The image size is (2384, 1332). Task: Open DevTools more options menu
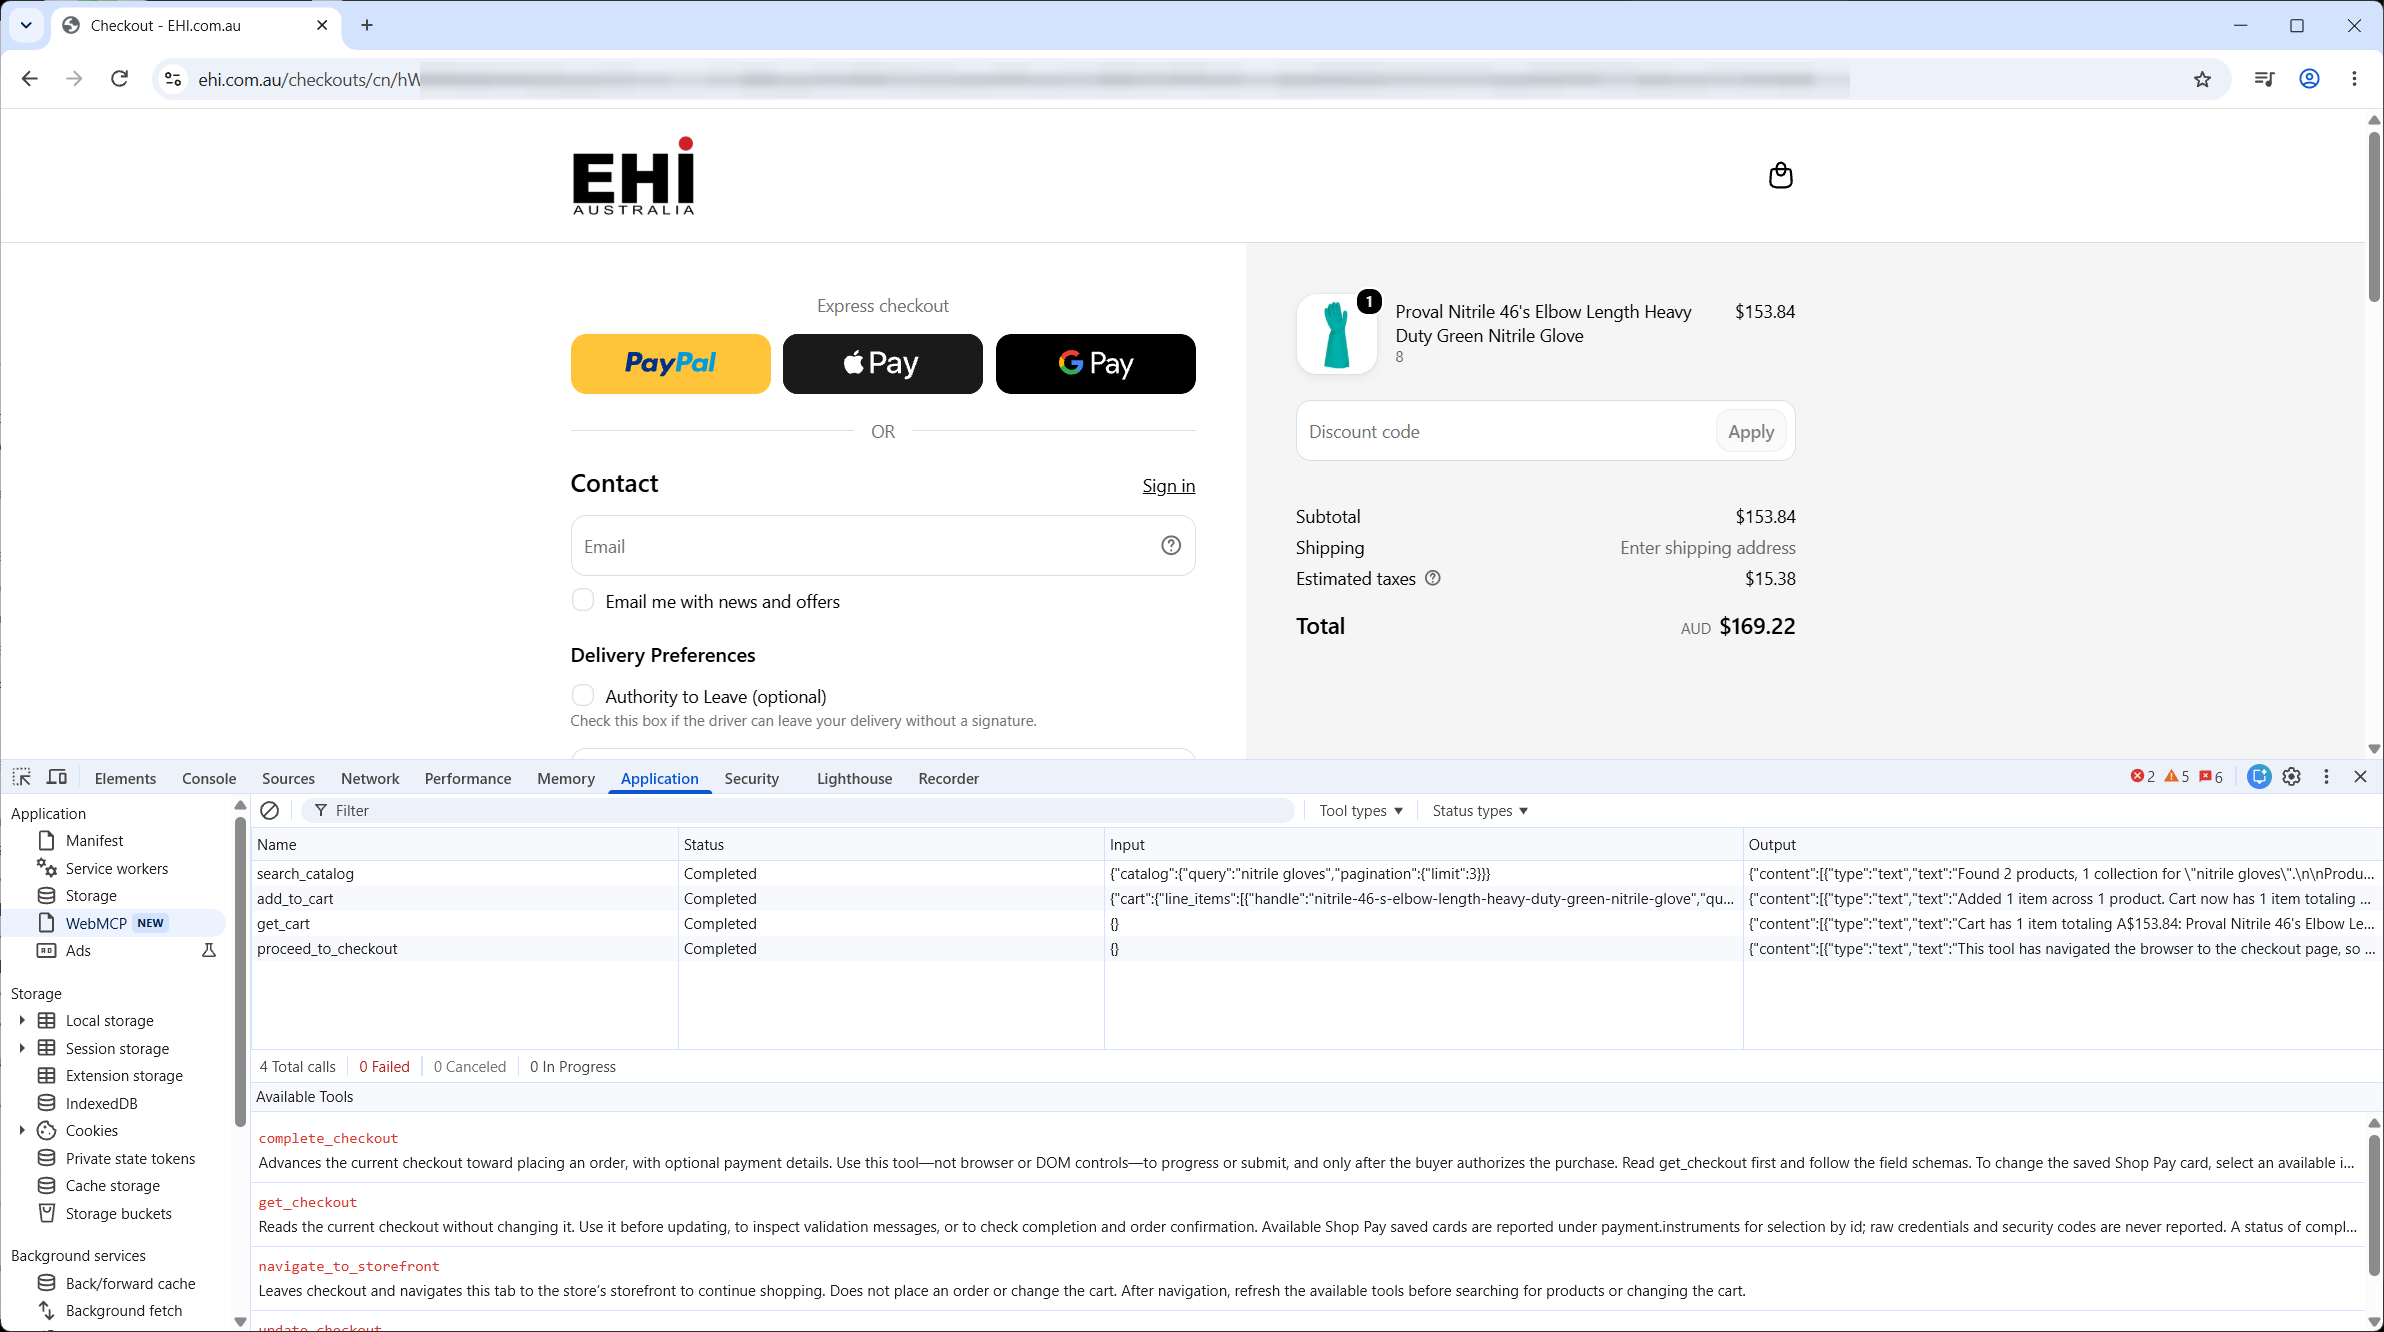[2326, 777]
